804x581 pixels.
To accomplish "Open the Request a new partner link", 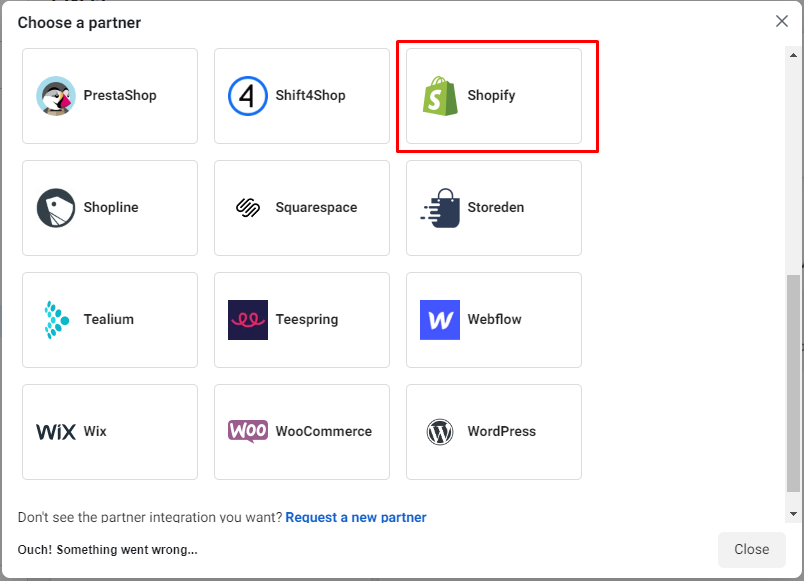I will tap(356, 517).
